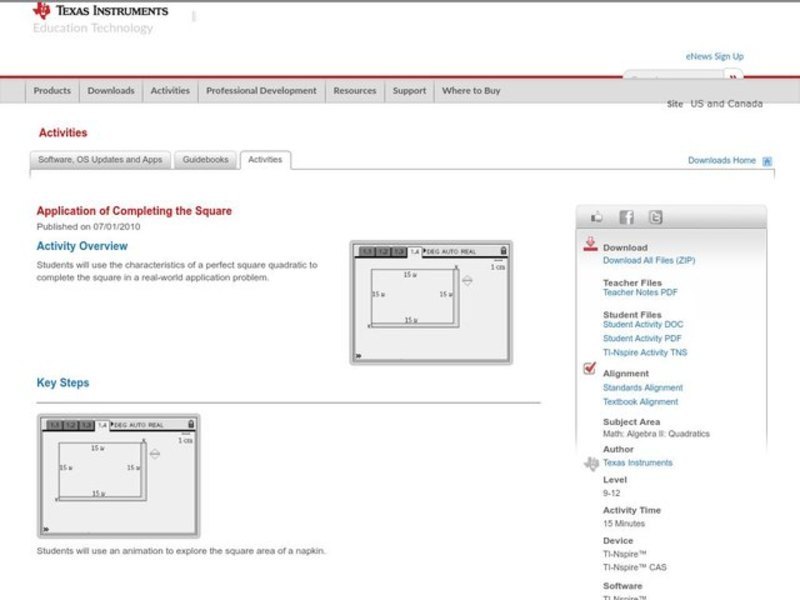Open the Products menu
The image size is (800, 600).
click(52, 91)
